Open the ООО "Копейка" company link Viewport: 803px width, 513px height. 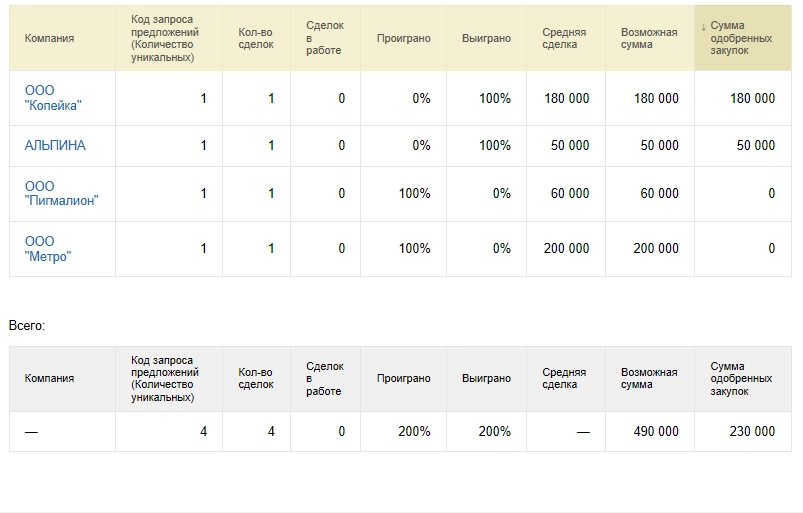coord(52,98)
